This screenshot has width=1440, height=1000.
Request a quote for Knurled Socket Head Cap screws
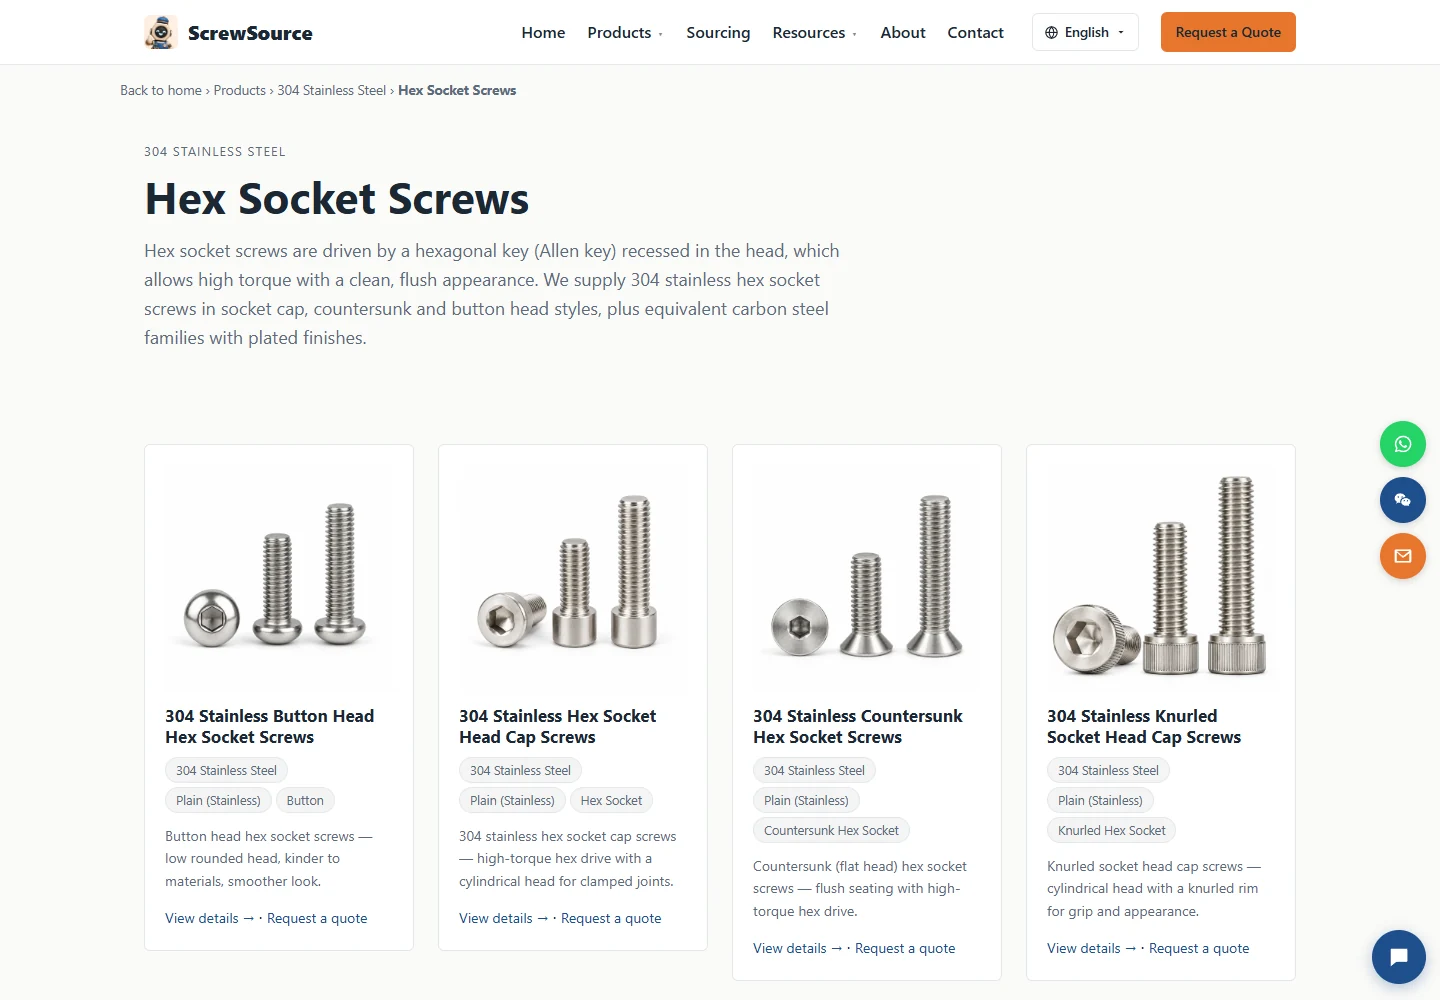click(1199, 948)
